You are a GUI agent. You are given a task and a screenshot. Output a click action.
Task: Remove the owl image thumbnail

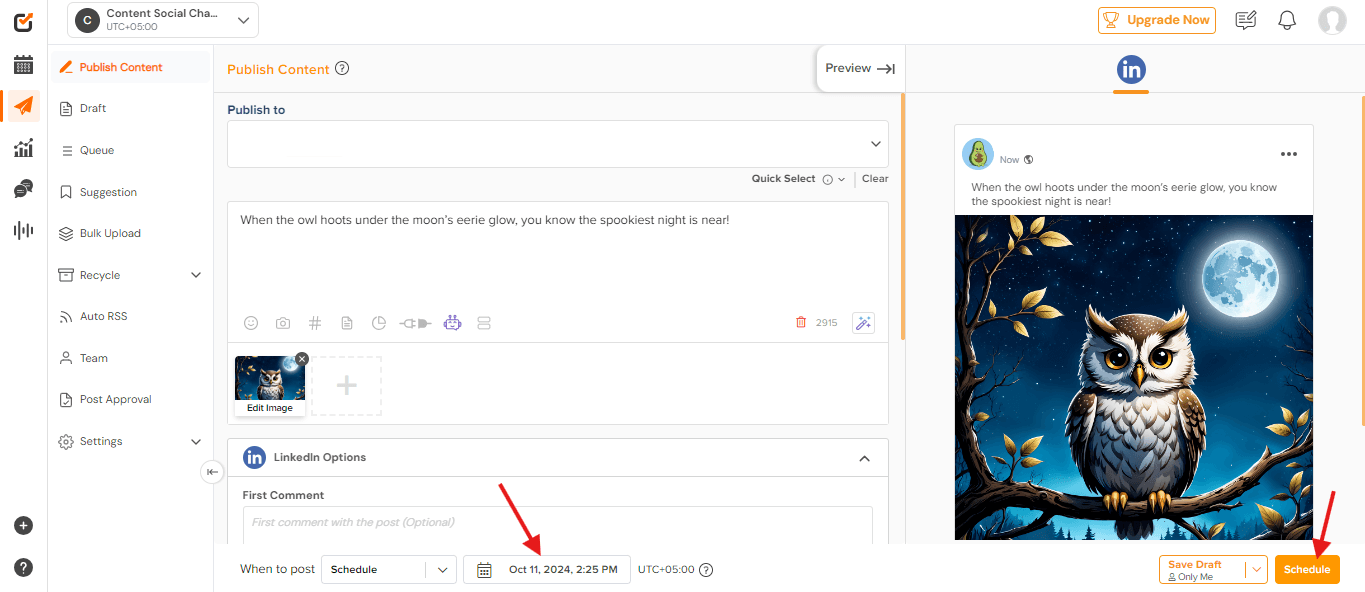point(301,358)
